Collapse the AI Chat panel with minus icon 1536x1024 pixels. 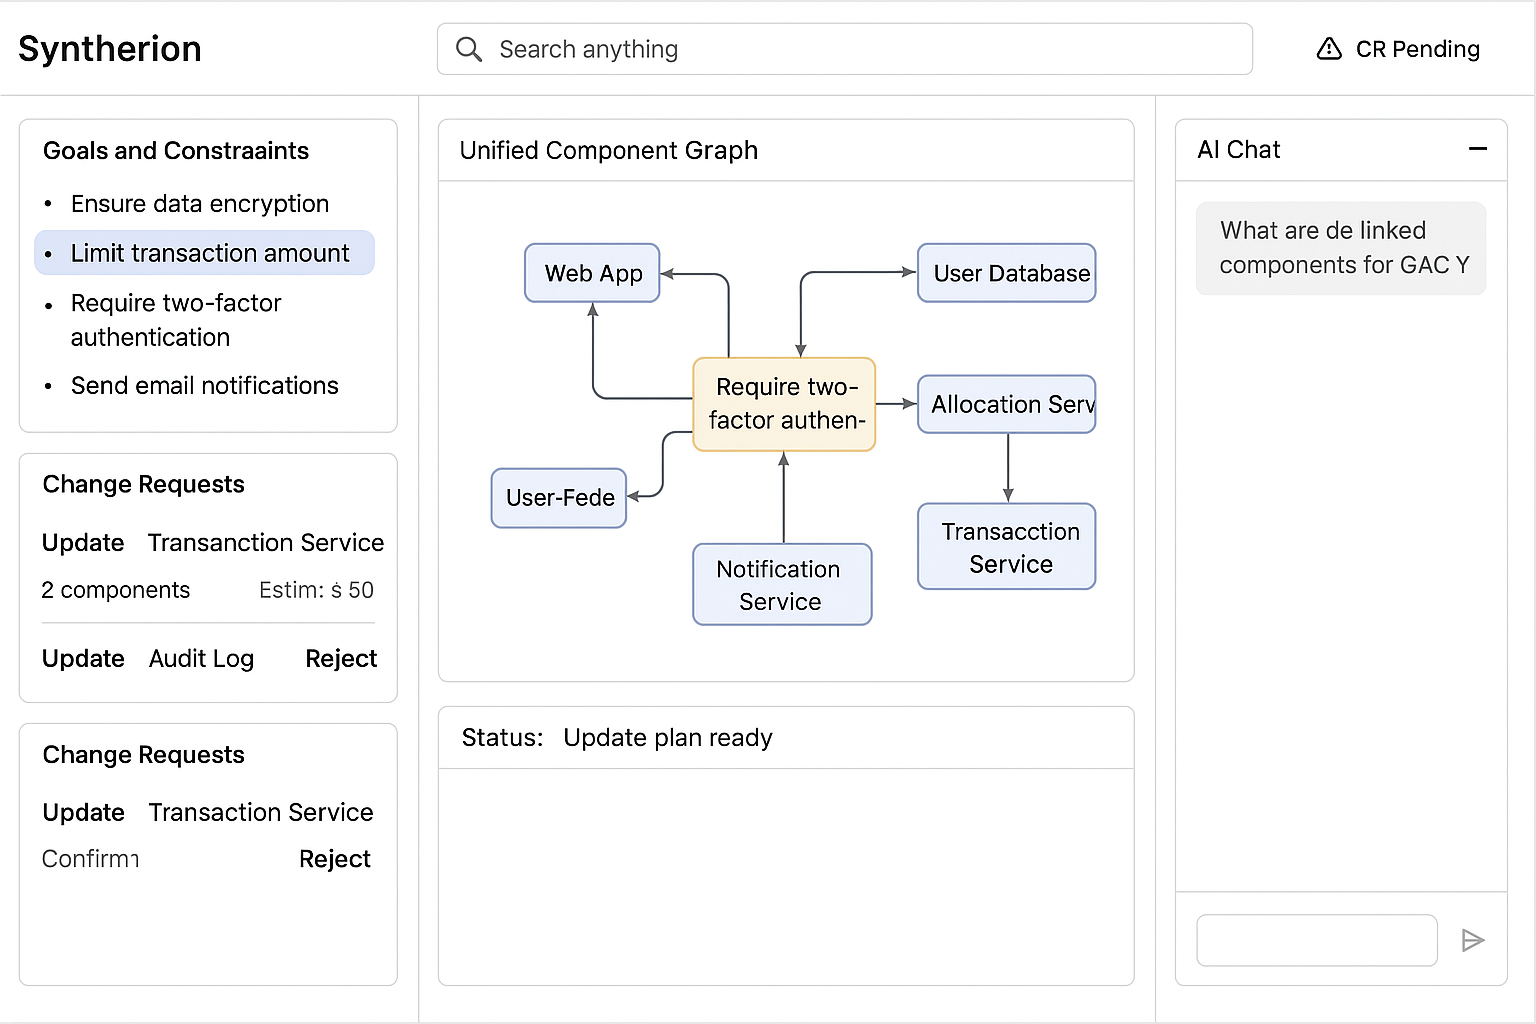point(1478,149)
